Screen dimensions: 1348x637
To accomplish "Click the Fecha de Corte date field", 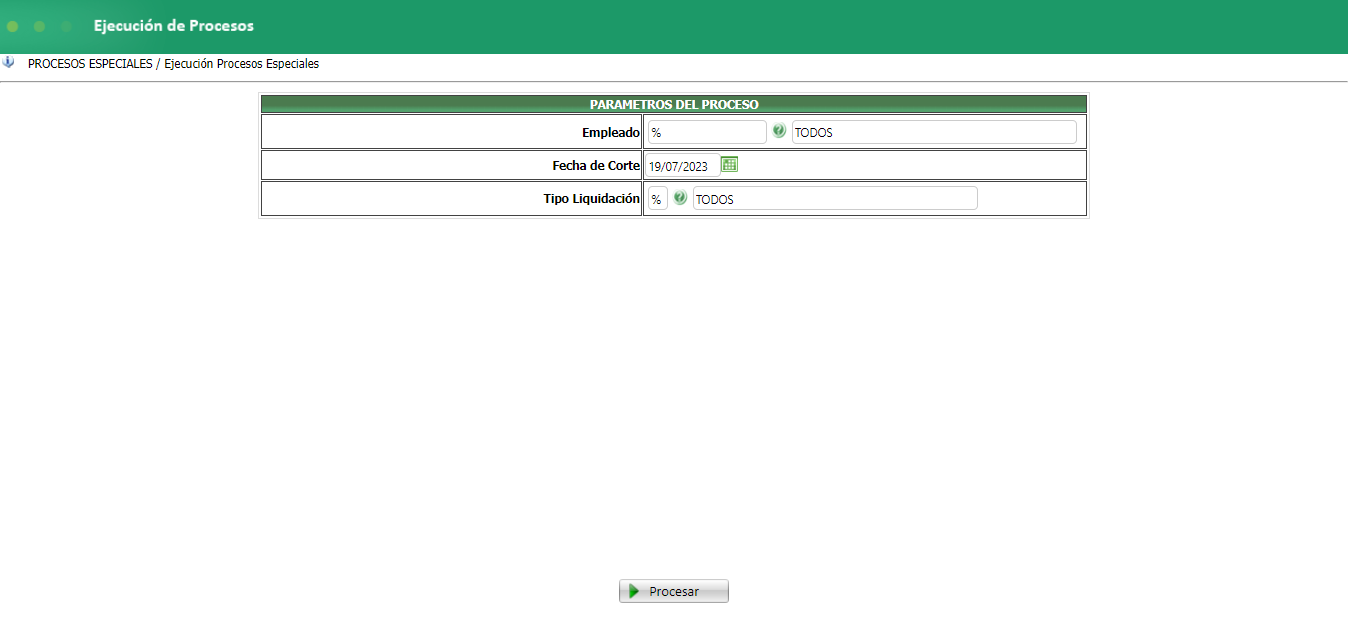I will 682,166.
